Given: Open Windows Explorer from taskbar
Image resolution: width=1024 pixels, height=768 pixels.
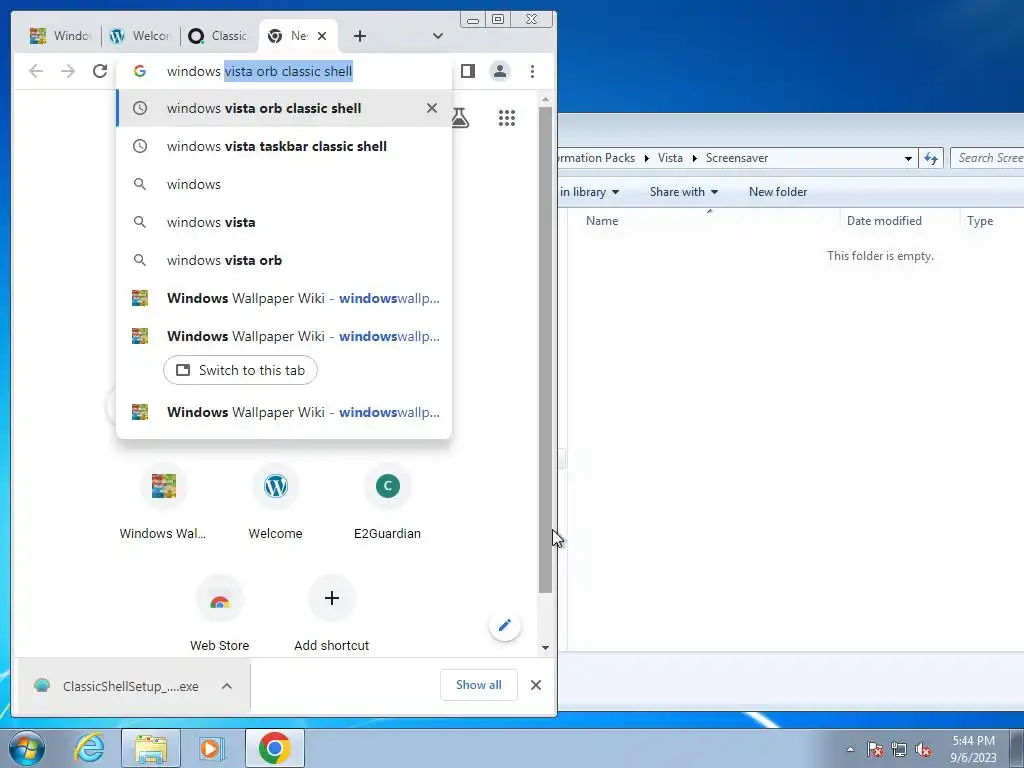Looking at the screenshot, I should click(151, 748).
